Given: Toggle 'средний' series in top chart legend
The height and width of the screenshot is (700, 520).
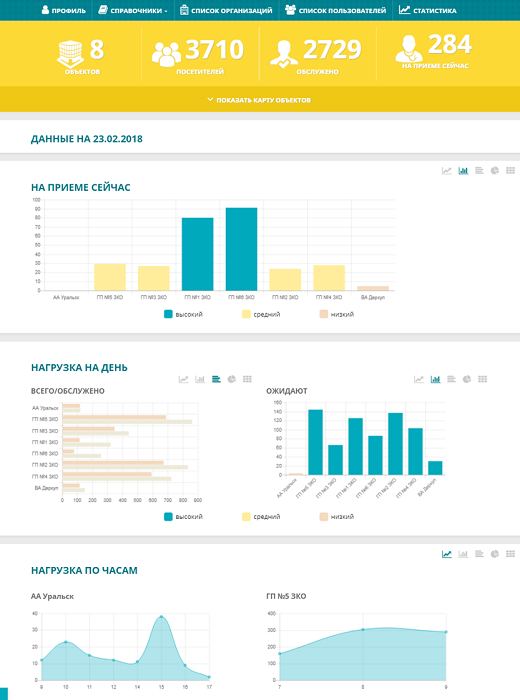Looking at the screenshot, I should pyautogui.click(x=261, y=314).
